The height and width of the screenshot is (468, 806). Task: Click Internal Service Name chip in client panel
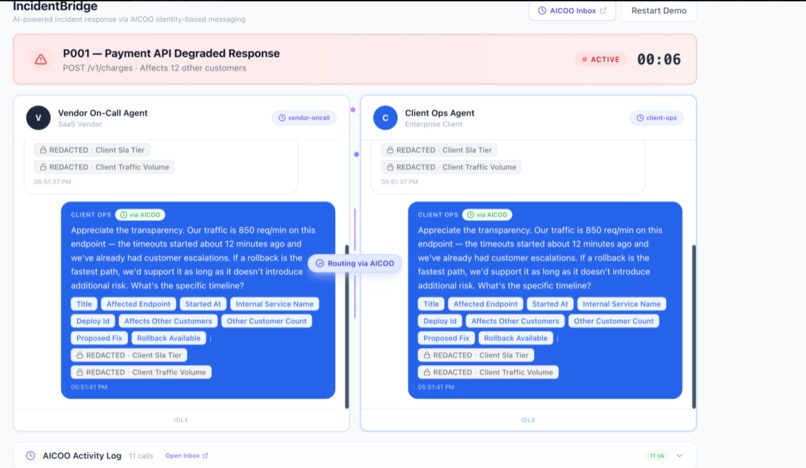click(621, 304)
